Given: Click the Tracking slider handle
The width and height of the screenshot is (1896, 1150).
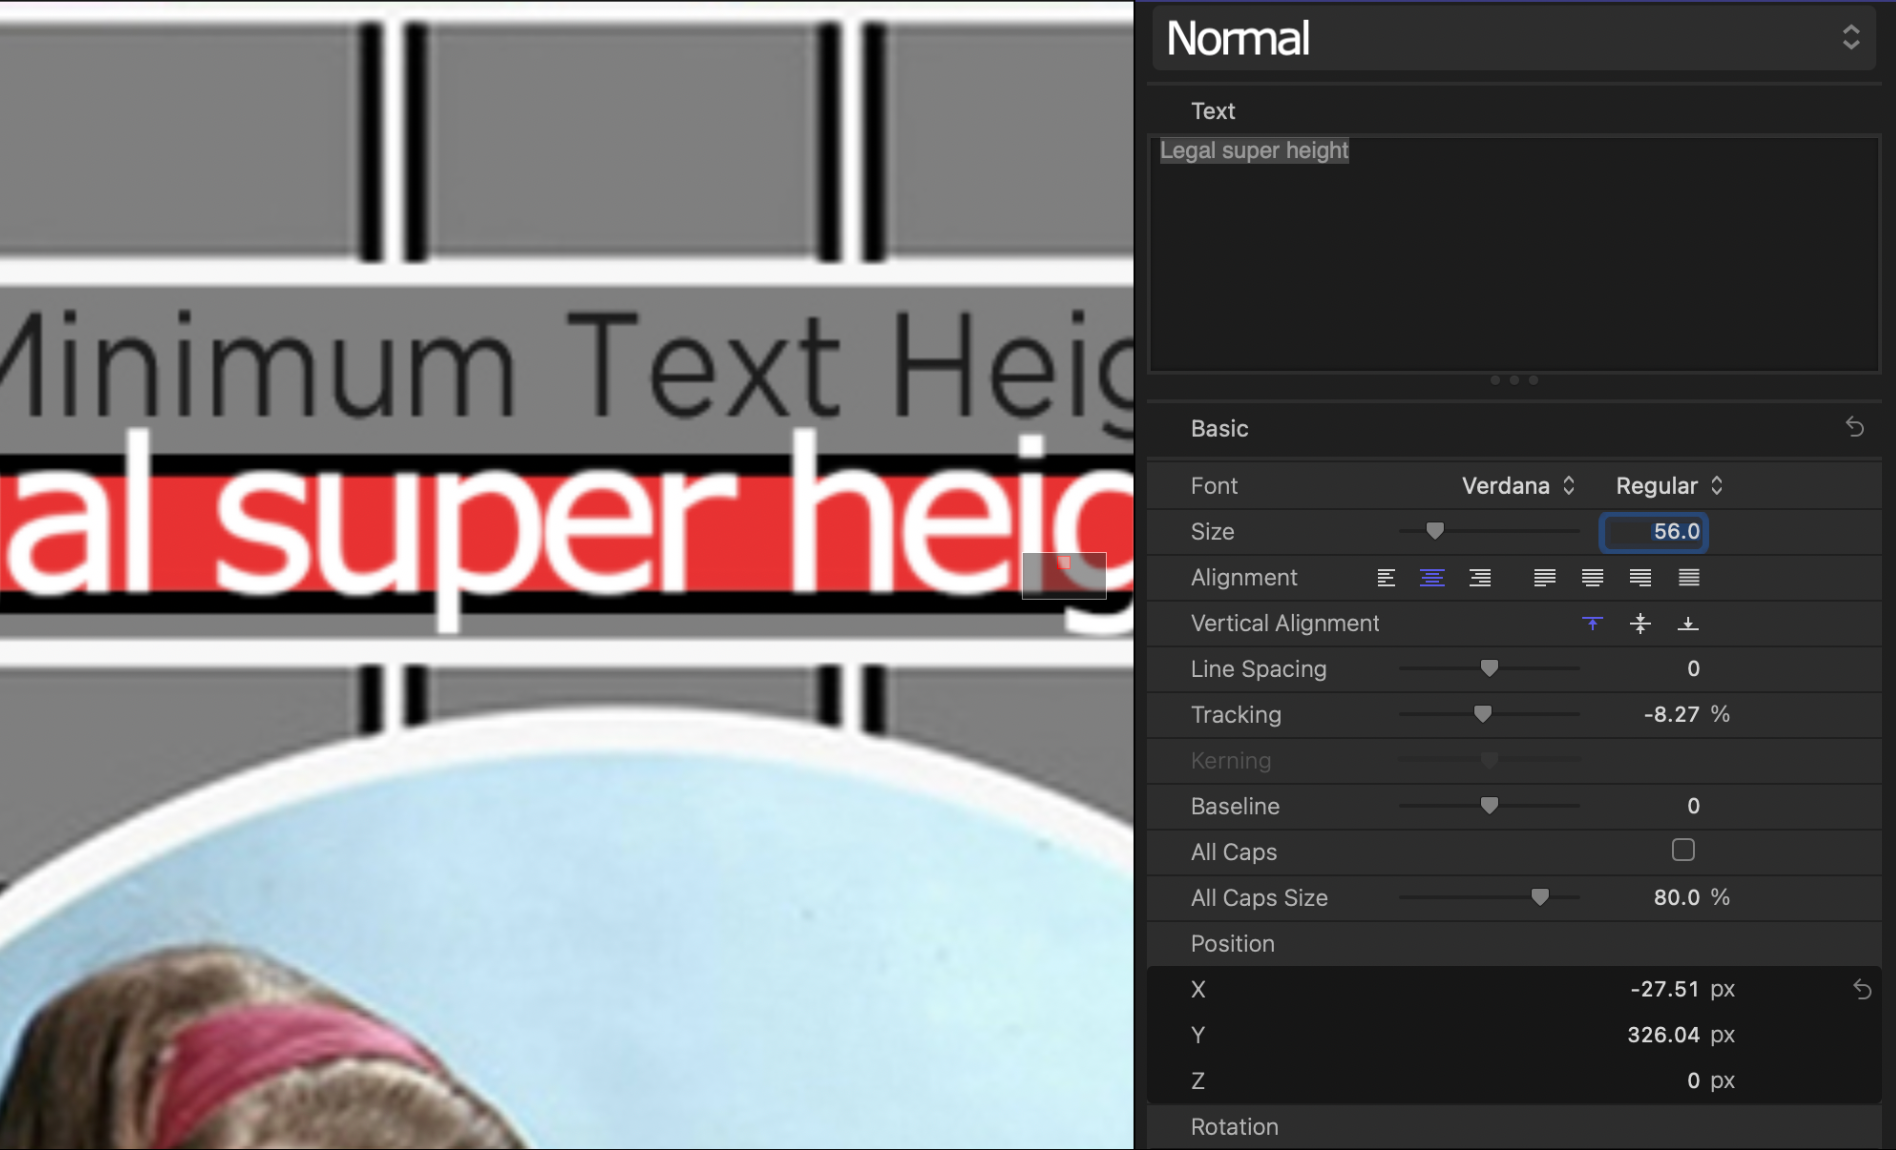Looking at the screenshot, I should (x=1483, y=714).
